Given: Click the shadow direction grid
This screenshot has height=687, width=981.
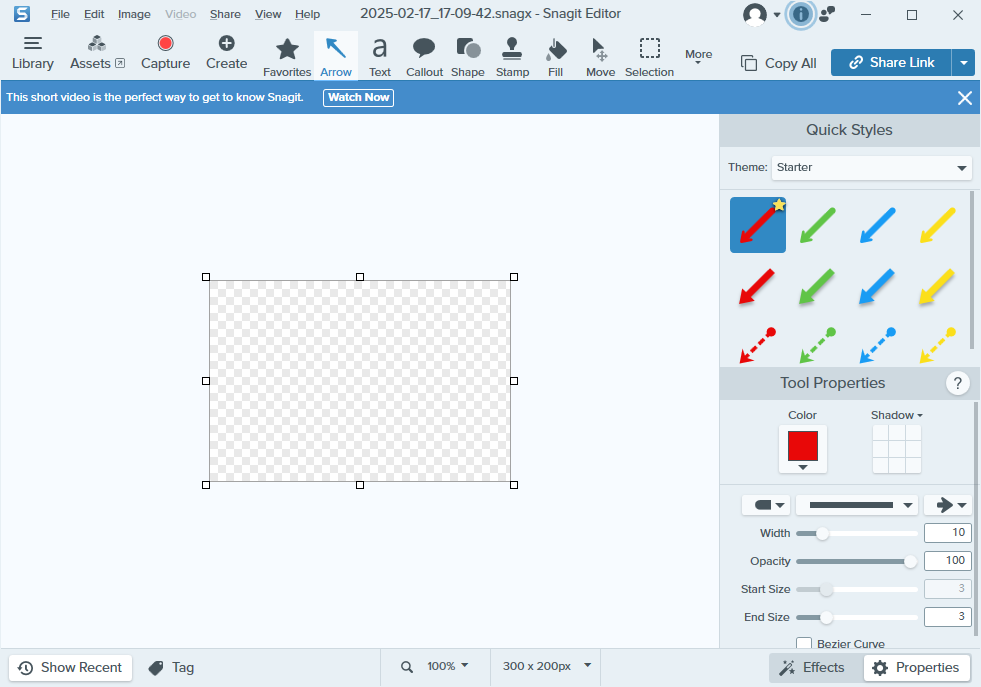Looking at the screenshot, I should tap(897, 449).
